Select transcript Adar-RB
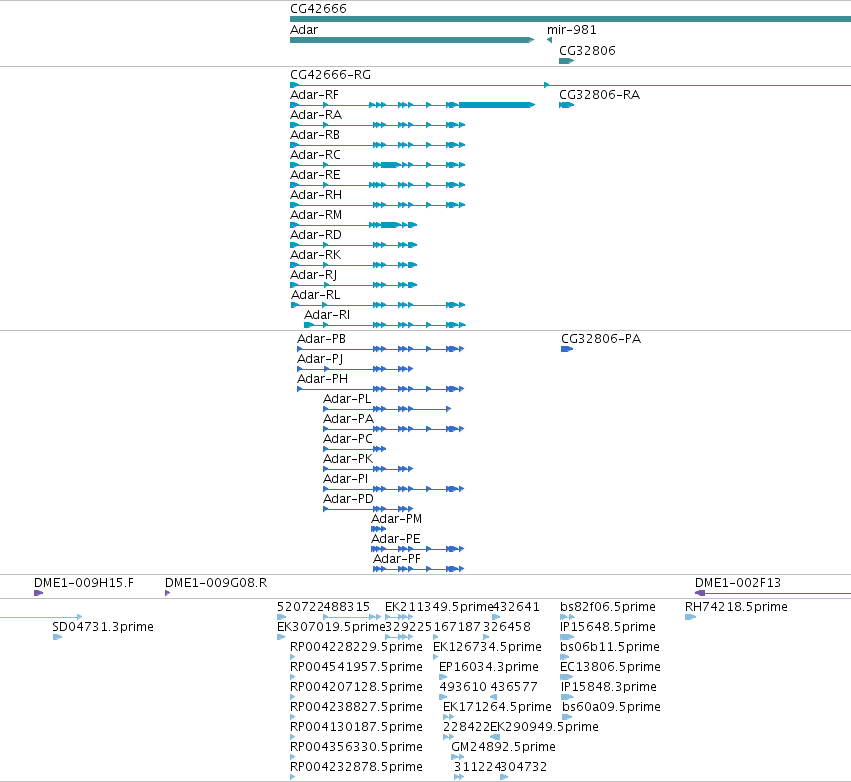The width and height of the screenshot is (851, 782). coord(378,145)
